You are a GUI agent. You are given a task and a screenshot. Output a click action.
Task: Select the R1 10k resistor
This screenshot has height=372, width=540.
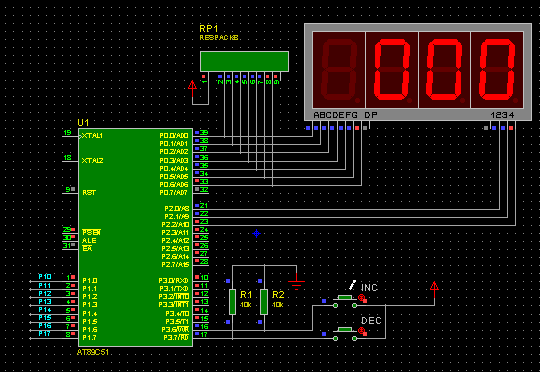tap(232, 302)
